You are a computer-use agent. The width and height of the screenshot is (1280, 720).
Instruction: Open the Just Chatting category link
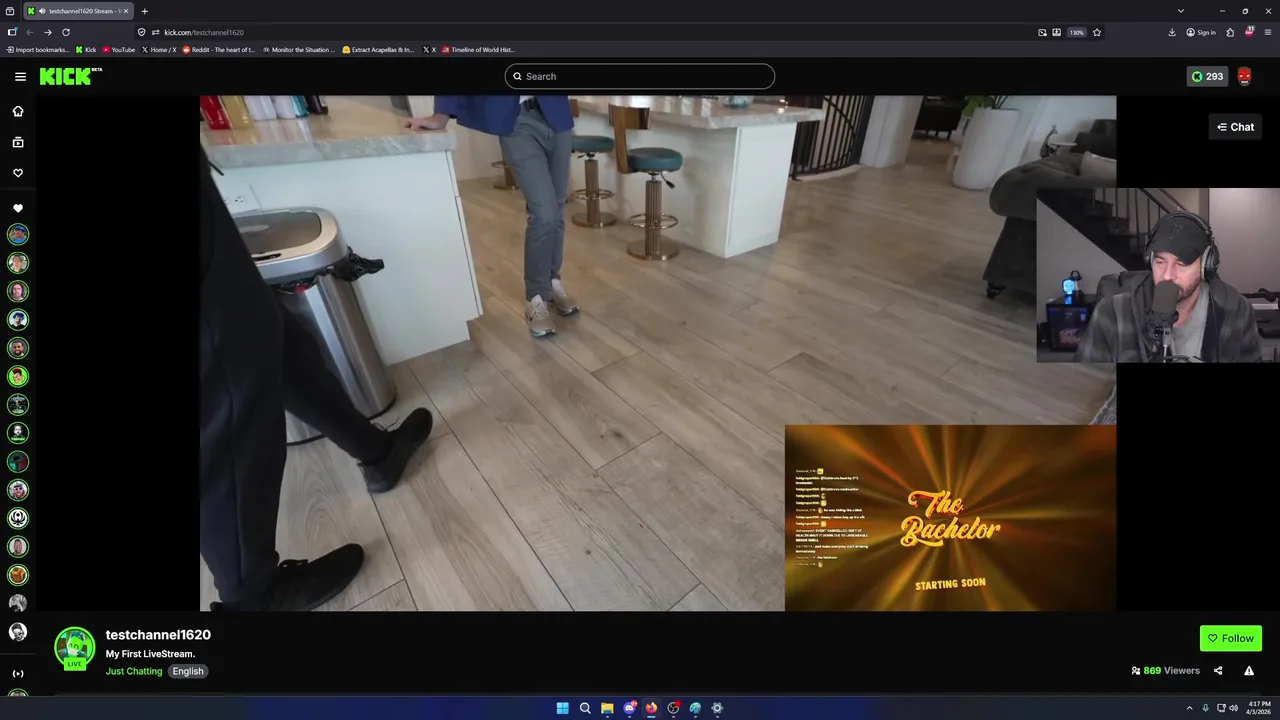(134, 671)
